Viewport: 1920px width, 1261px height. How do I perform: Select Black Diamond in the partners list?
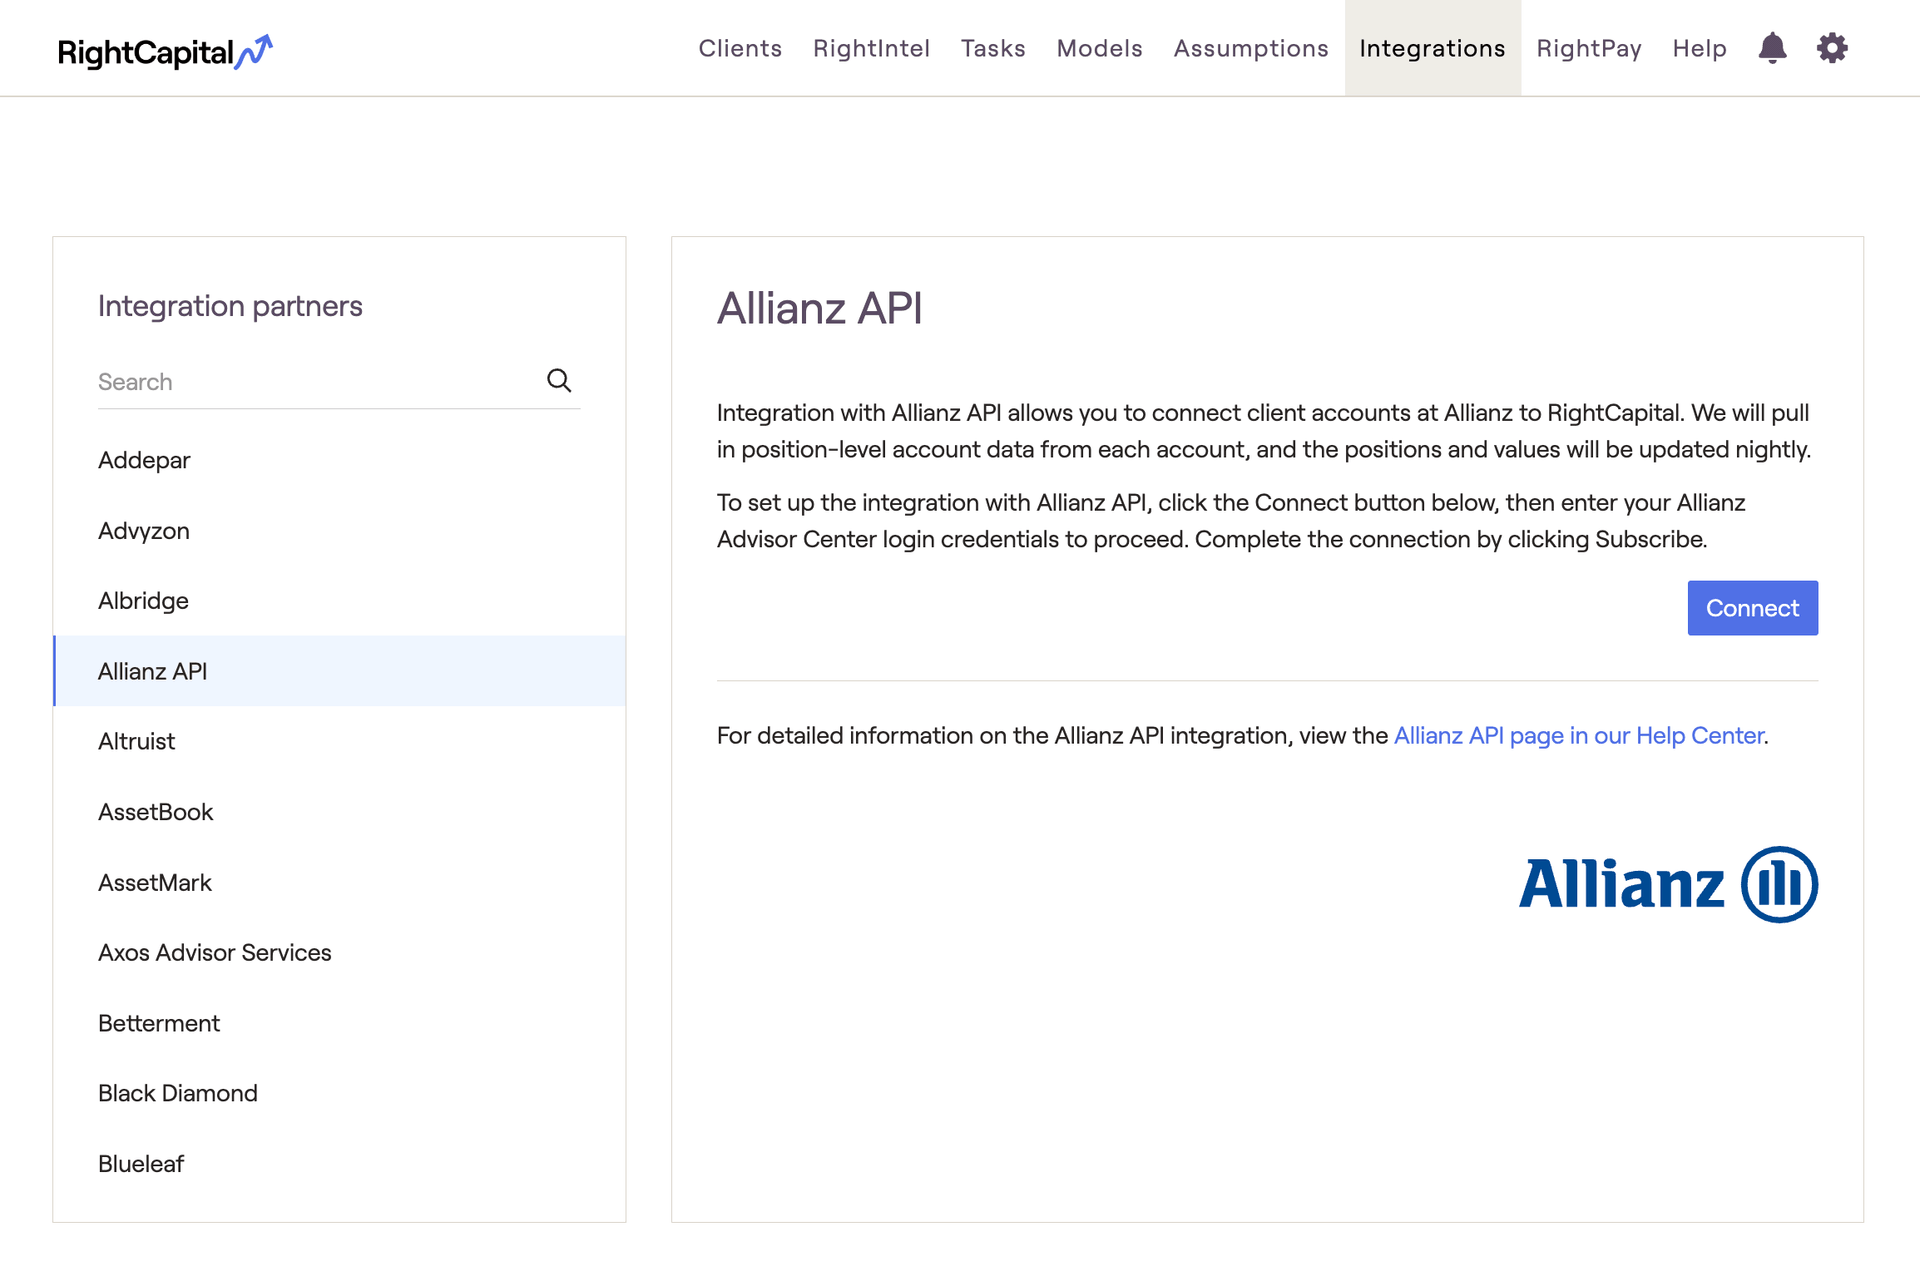tap(178, 1094)
